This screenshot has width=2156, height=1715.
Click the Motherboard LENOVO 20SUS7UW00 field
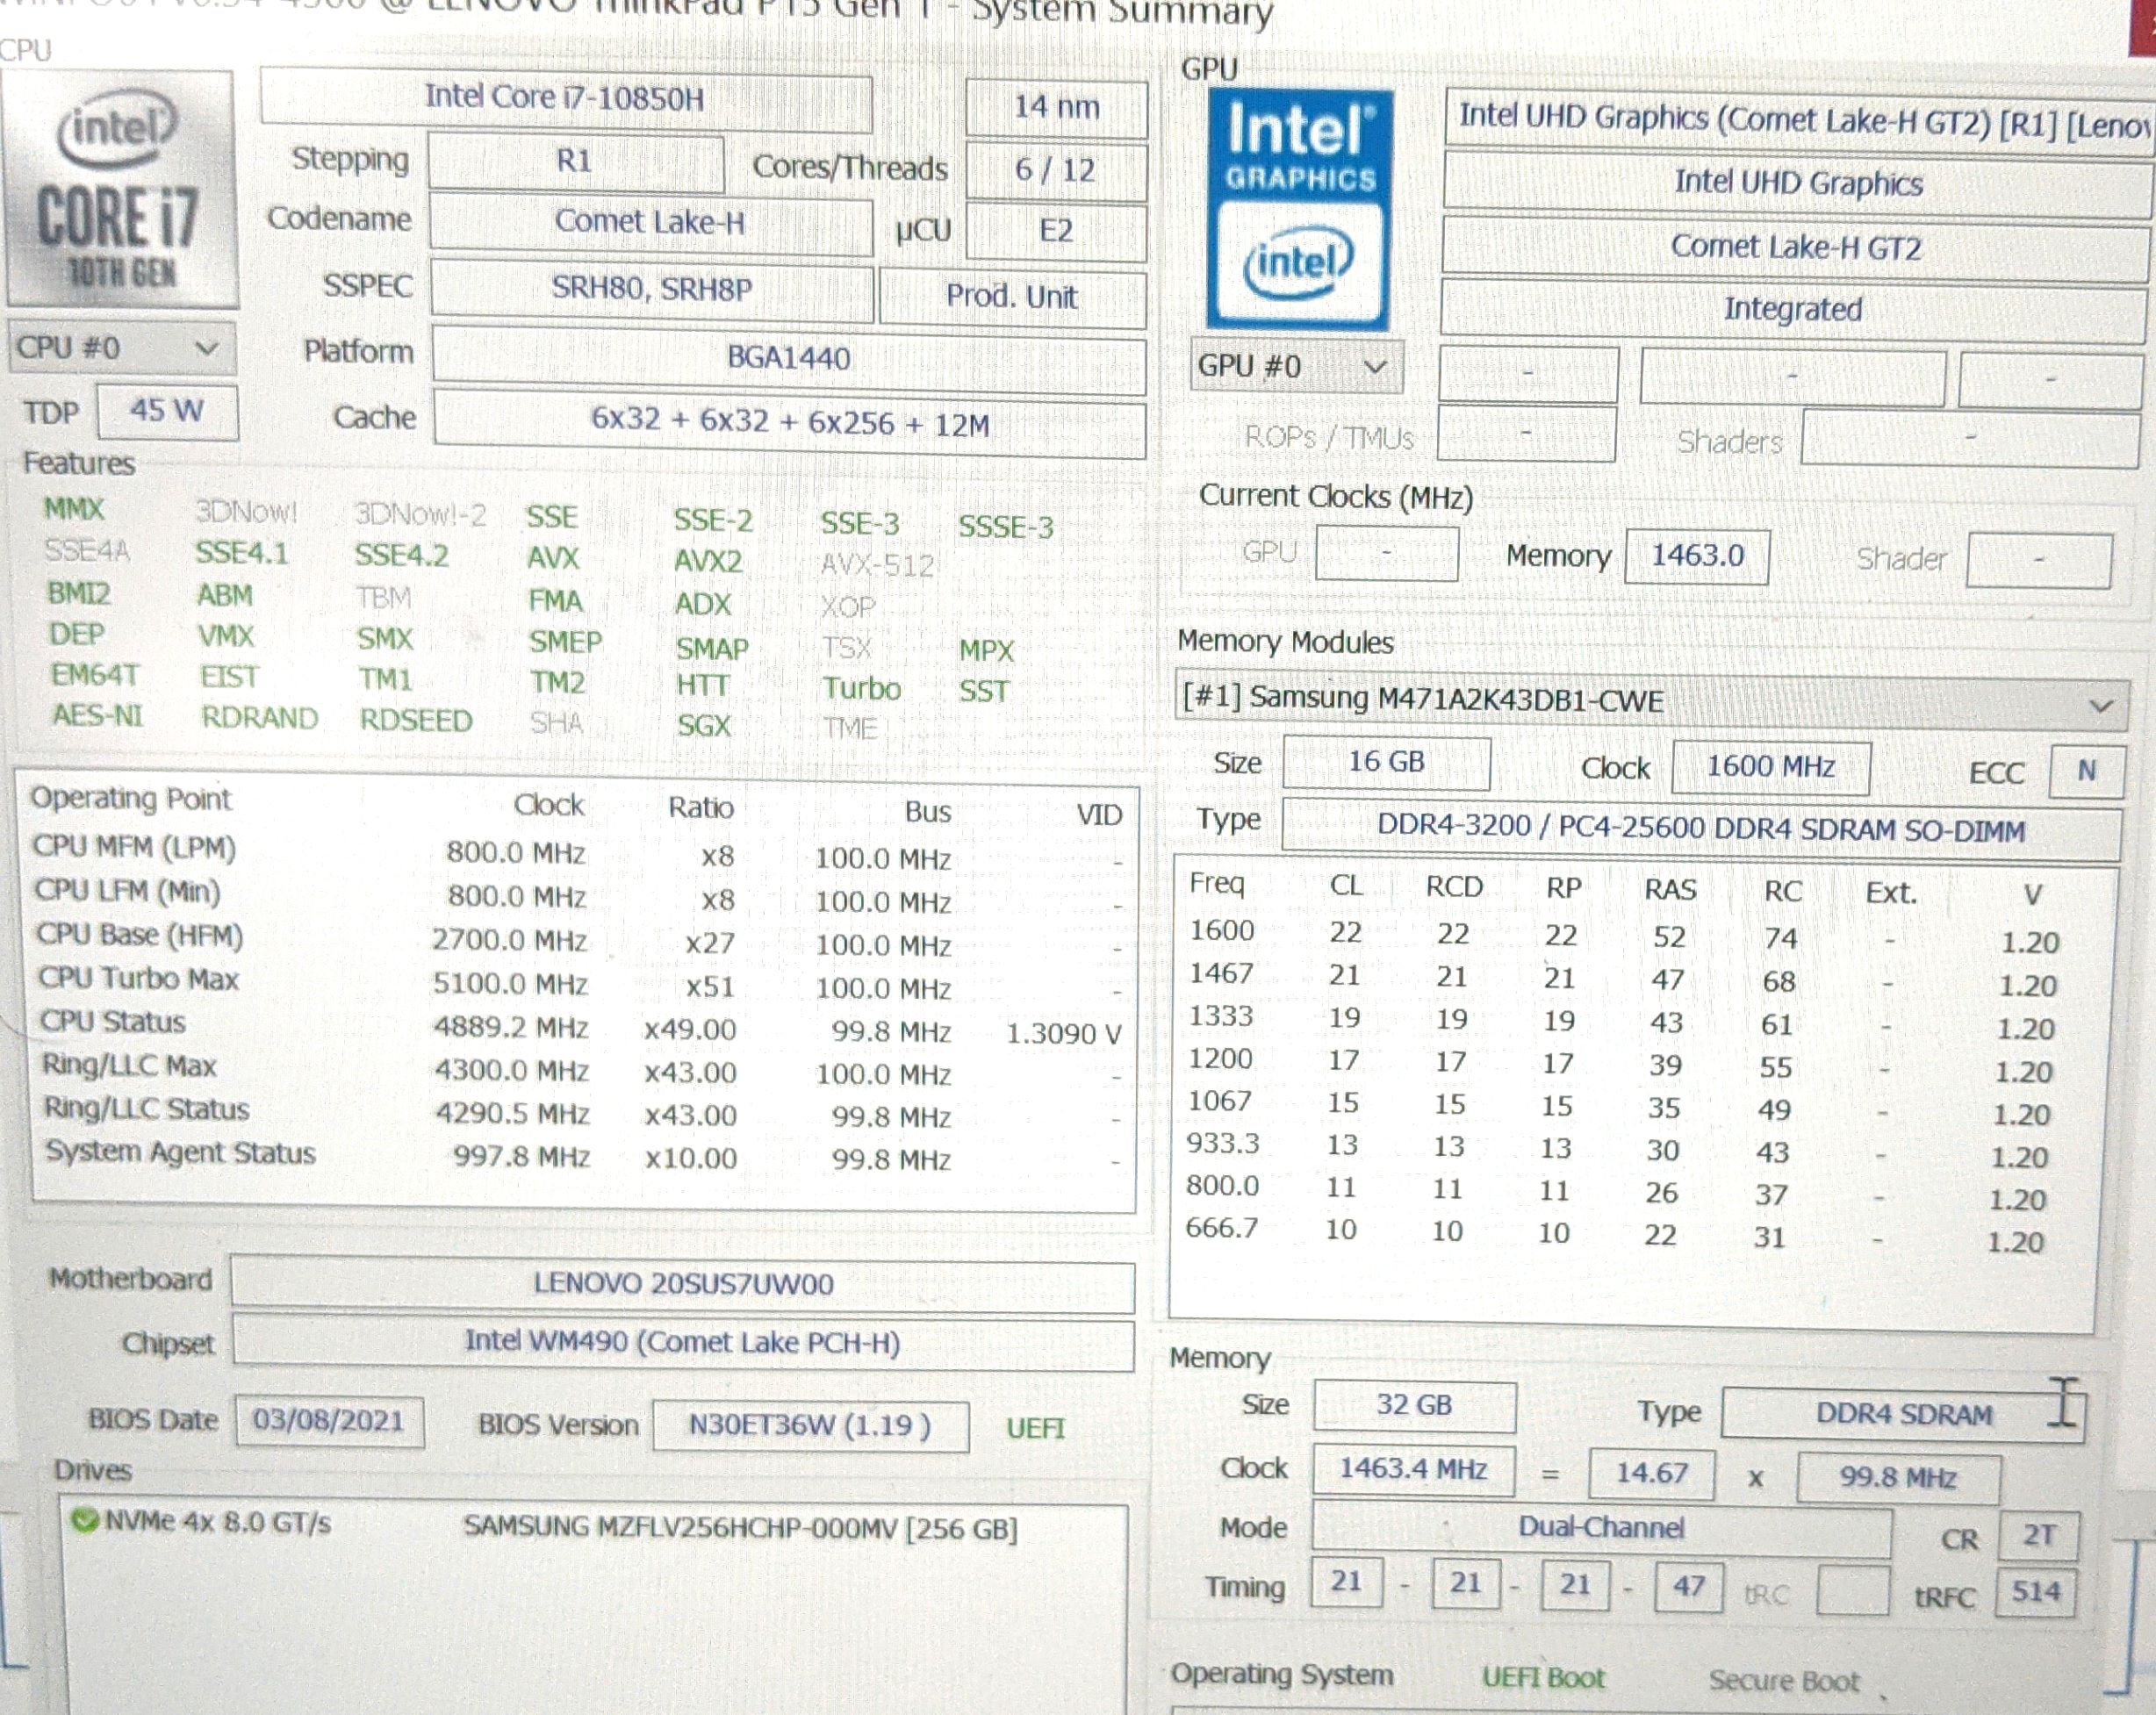click(682, 1283)
